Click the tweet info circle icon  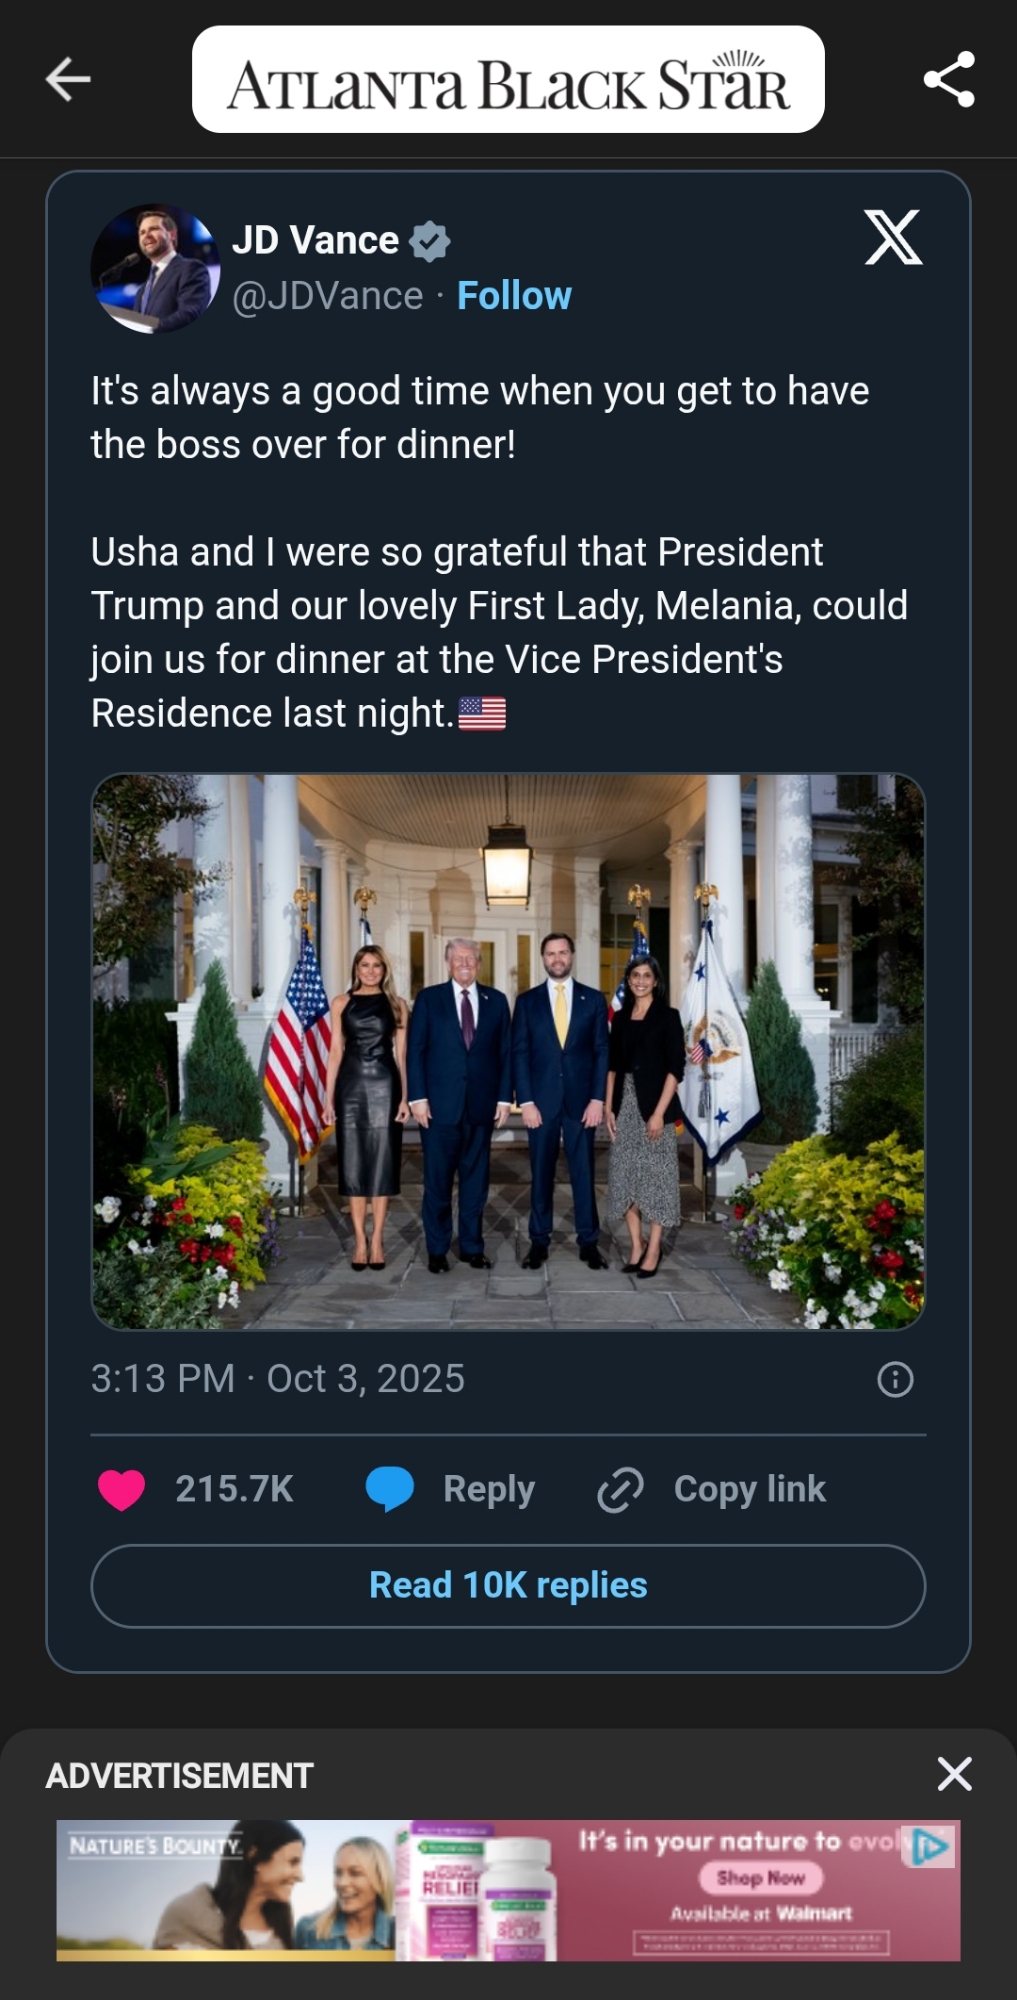coord(895,1379)
